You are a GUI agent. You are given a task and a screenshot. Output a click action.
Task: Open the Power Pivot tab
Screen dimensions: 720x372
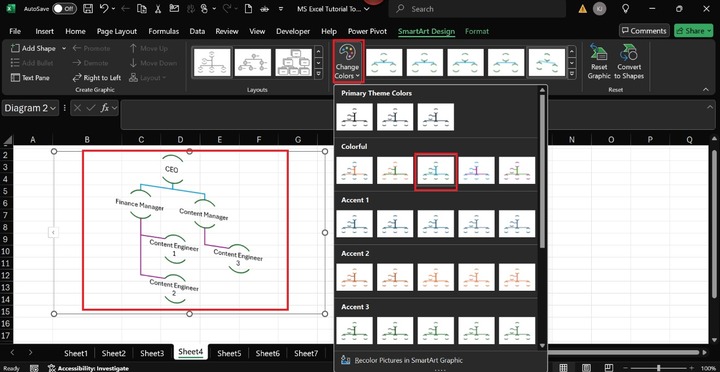click(x=367, y=31)
